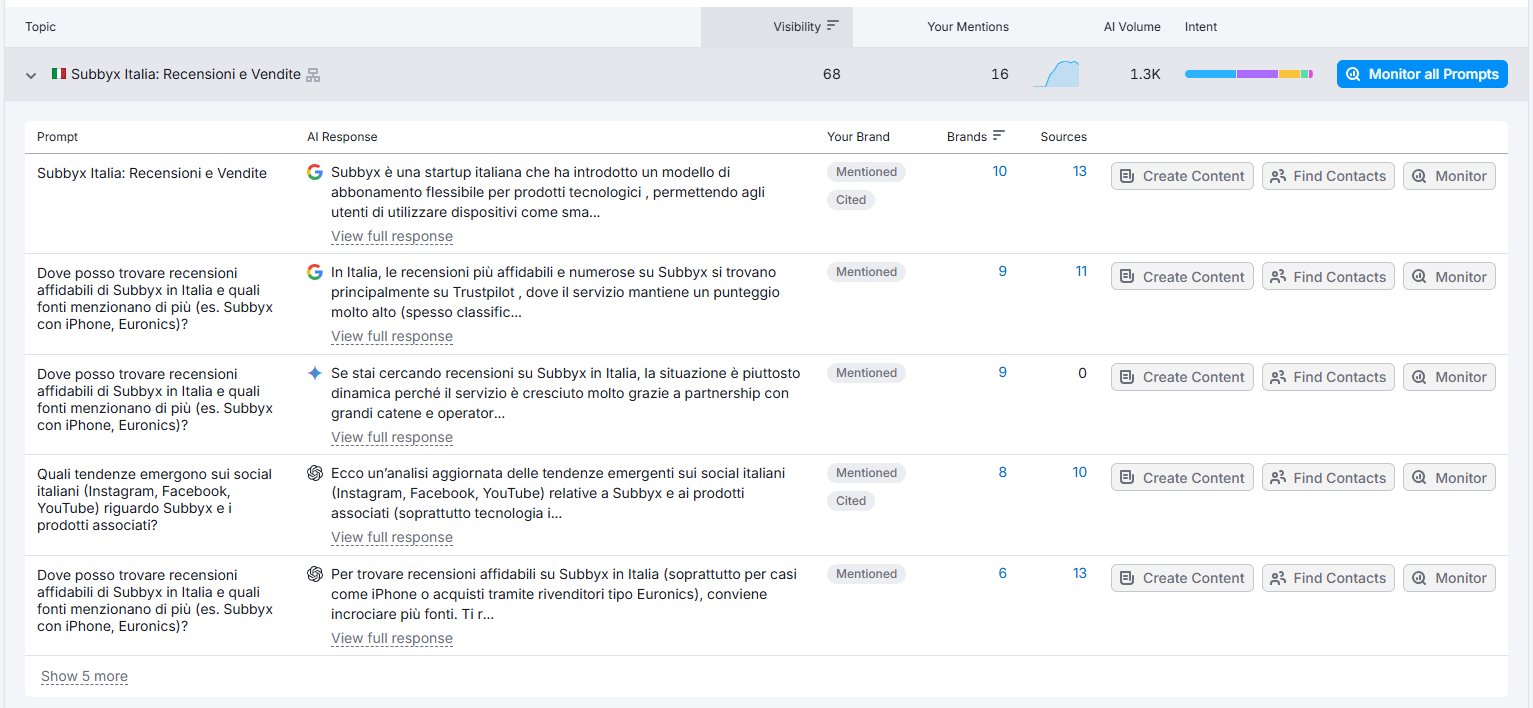The image size is (1533, 708).
Task: Click prompt text 'Quali tendenze emergono sui social'
Action: pos(155,500)
